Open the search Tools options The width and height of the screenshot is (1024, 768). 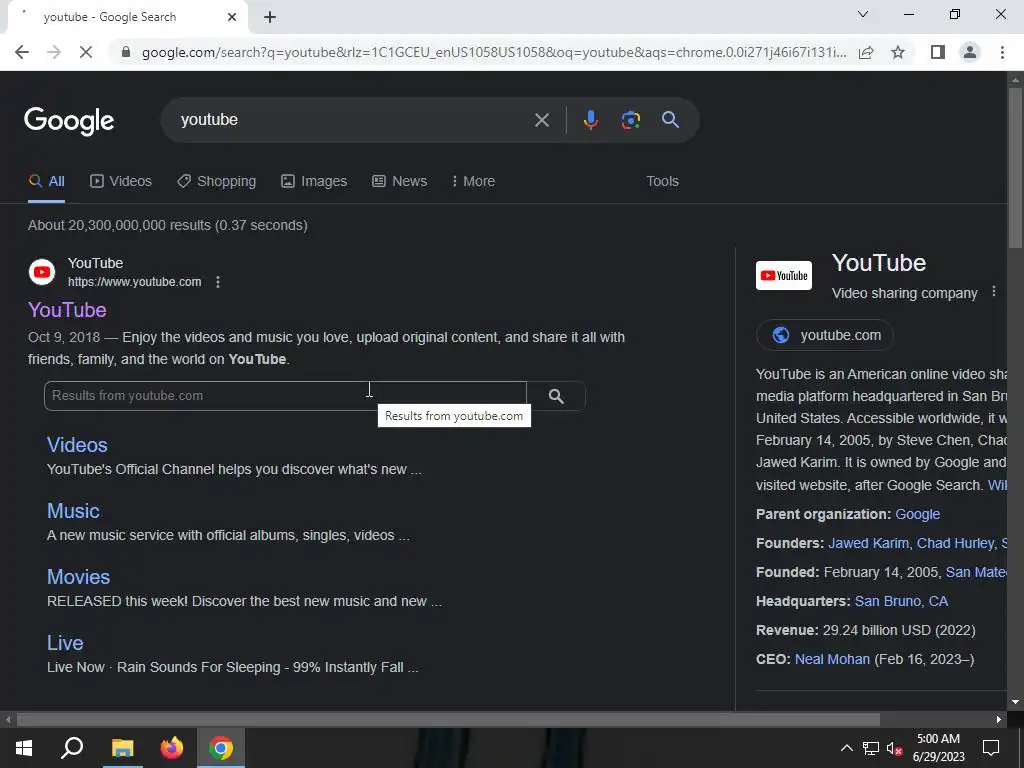(x=662, y=182)
